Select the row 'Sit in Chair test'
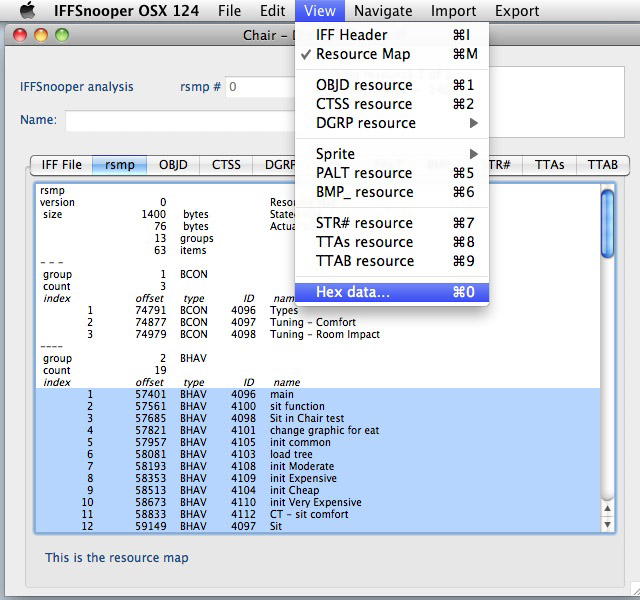 (318, 418)
